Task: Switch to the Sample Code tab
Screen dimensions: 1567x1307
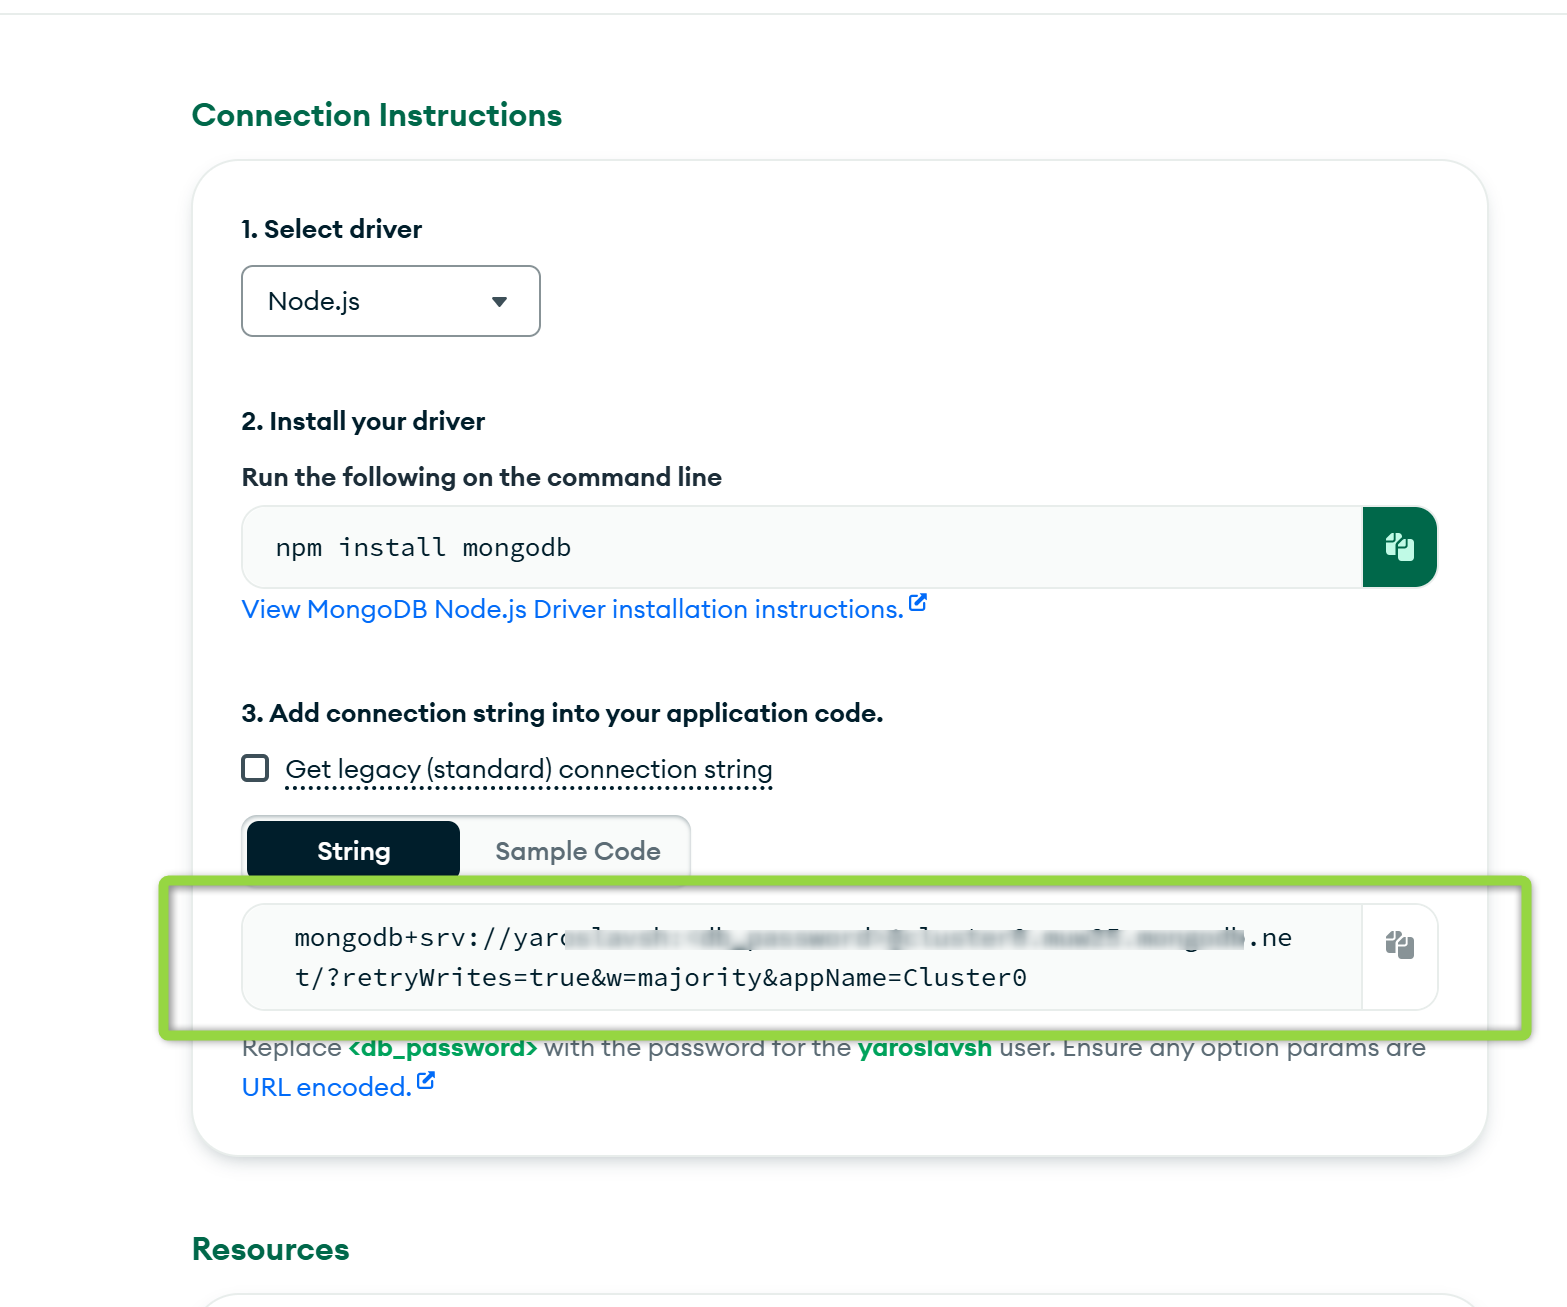Action: pyautogui.click(x=577, y=851)
